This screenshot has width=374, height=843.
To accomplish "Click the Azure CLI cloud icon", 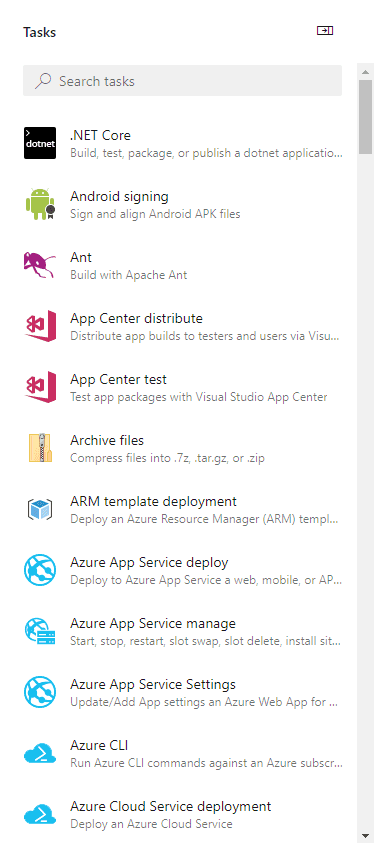I will (x=40, y=753).
